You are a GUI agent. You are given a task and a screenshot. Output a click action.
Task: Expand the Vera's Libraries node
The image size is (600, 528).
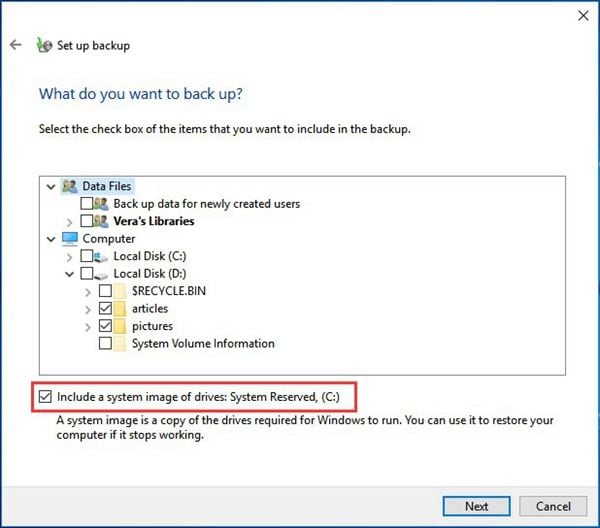[x=69, y=222]
